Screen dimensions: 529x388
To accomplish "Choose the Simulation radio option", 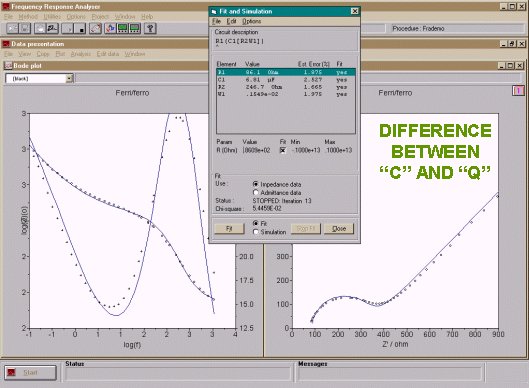I will (255, 232).
